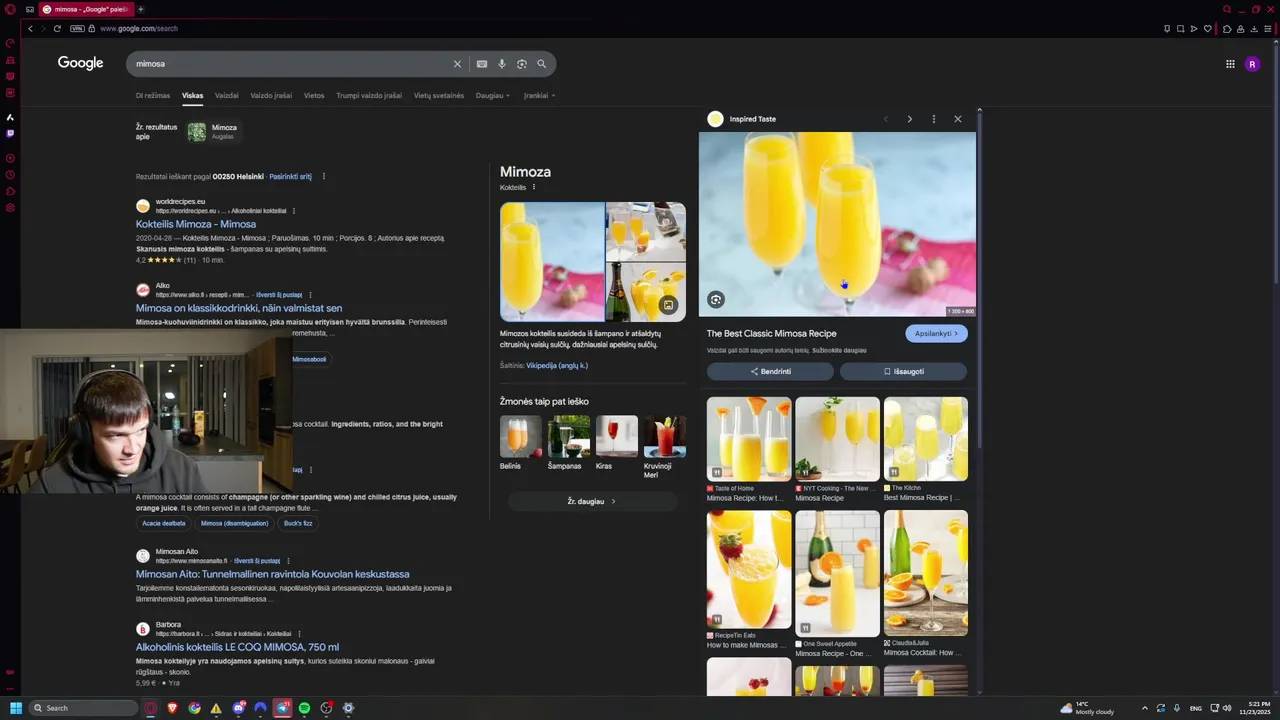Image resolution: width=1280 pixels, height=720 pixels.
Task: Click the Mimoza Augalas chip
Action: (x=213, y=131)
